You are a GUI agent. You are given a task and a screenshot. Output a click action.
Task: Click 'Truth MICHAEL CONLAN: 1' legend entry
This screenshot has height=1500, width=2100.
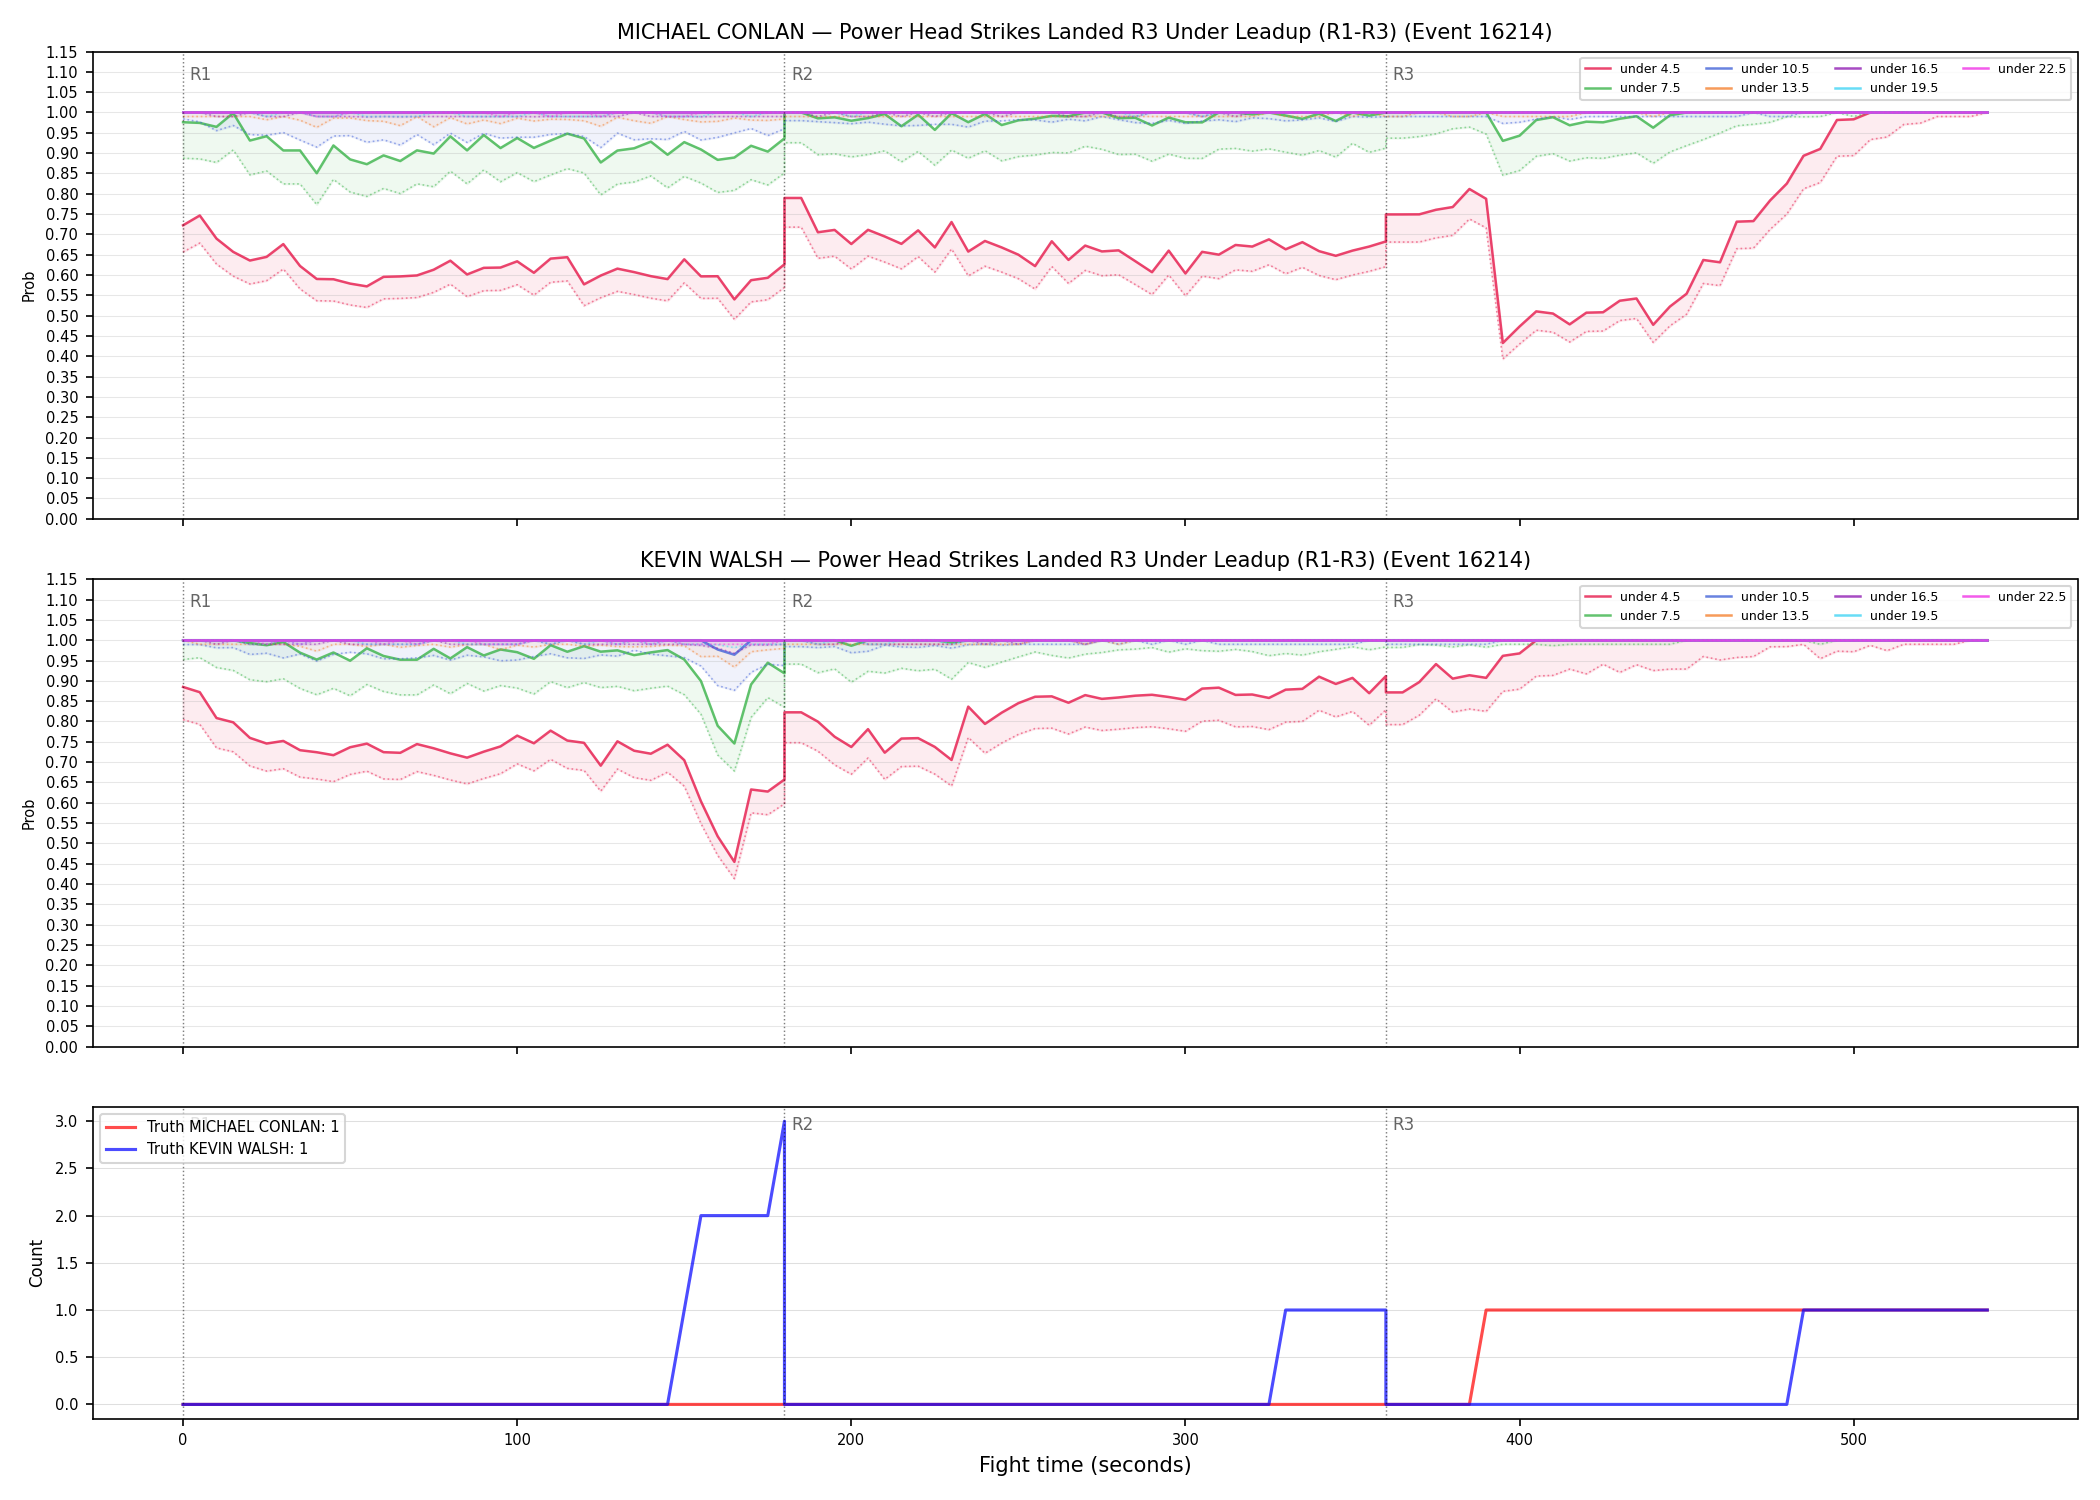tap(222, 1127)
